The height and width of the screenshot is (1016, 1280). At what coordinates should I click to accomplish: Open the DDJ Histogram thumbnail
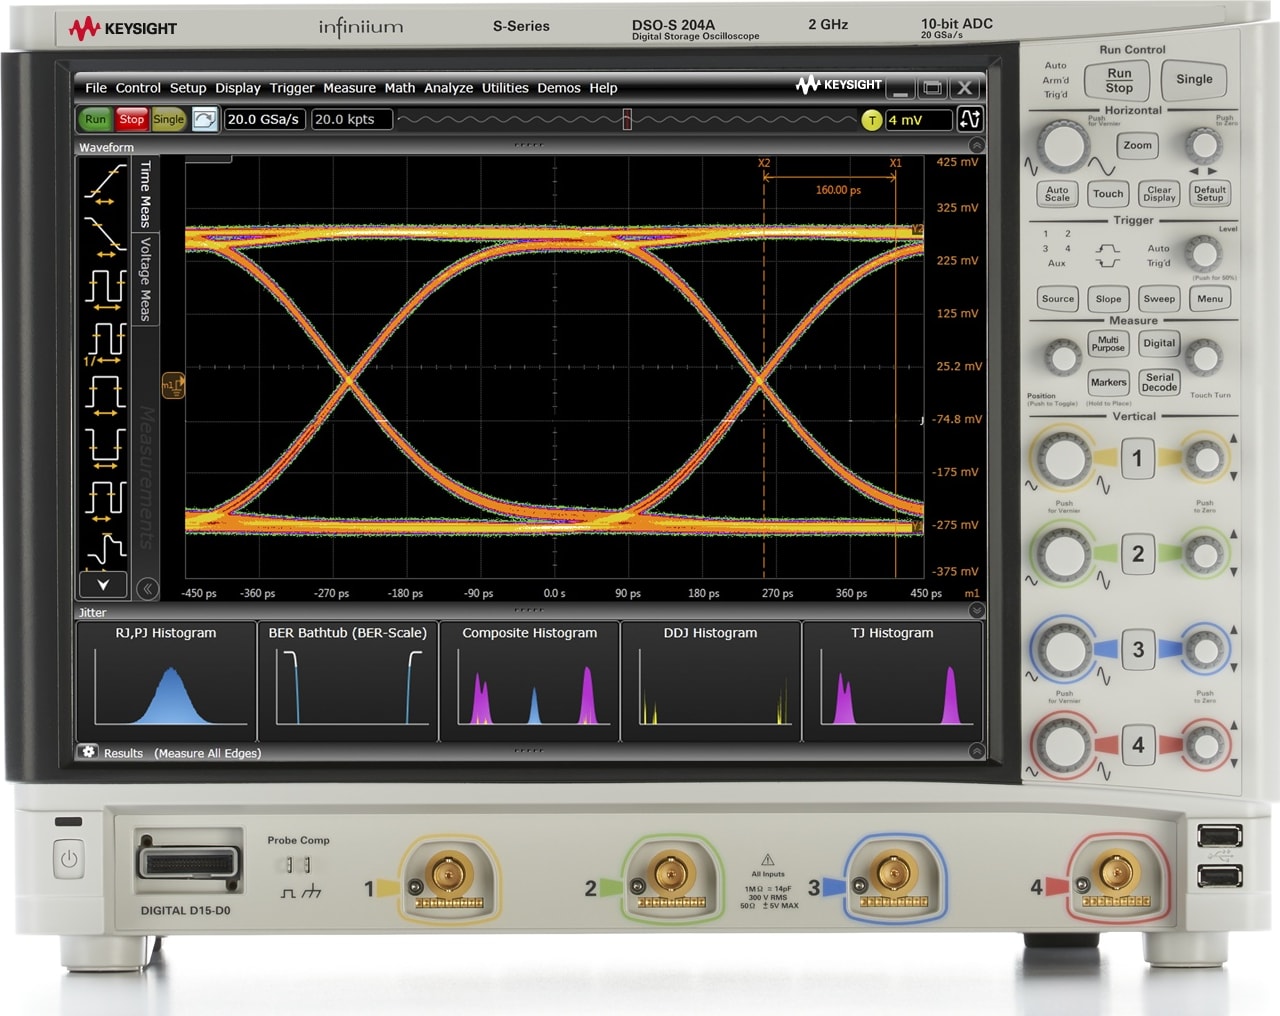point(710,681)
